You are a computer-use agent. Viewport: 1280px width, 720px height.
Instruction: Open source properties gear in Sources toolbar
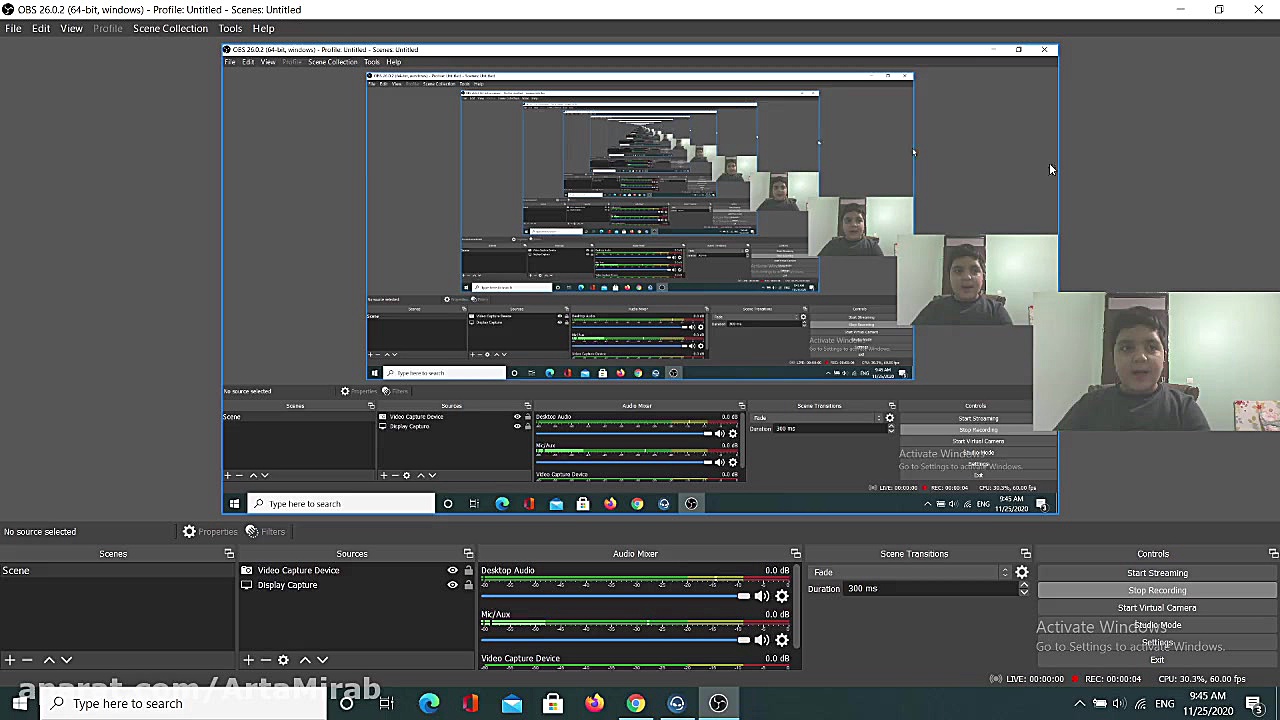[283, 660]
